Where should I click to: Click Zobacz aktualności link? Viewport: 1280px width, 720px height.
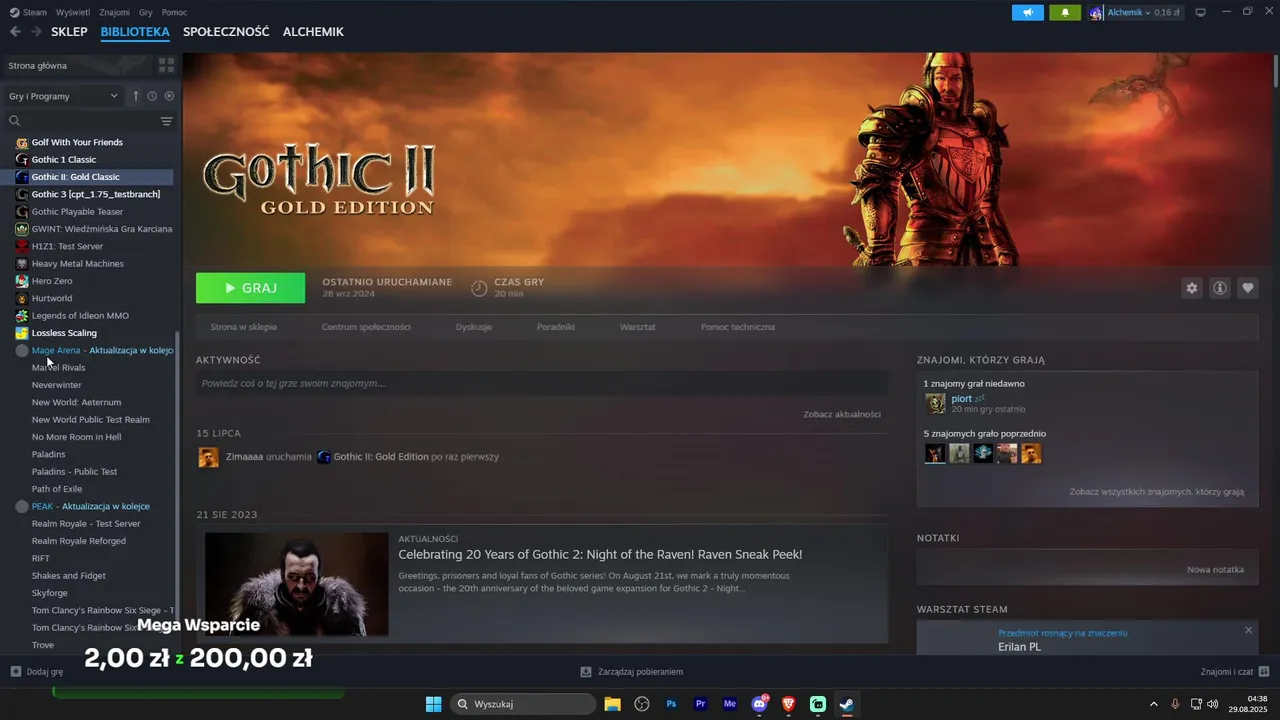point(842,414)
